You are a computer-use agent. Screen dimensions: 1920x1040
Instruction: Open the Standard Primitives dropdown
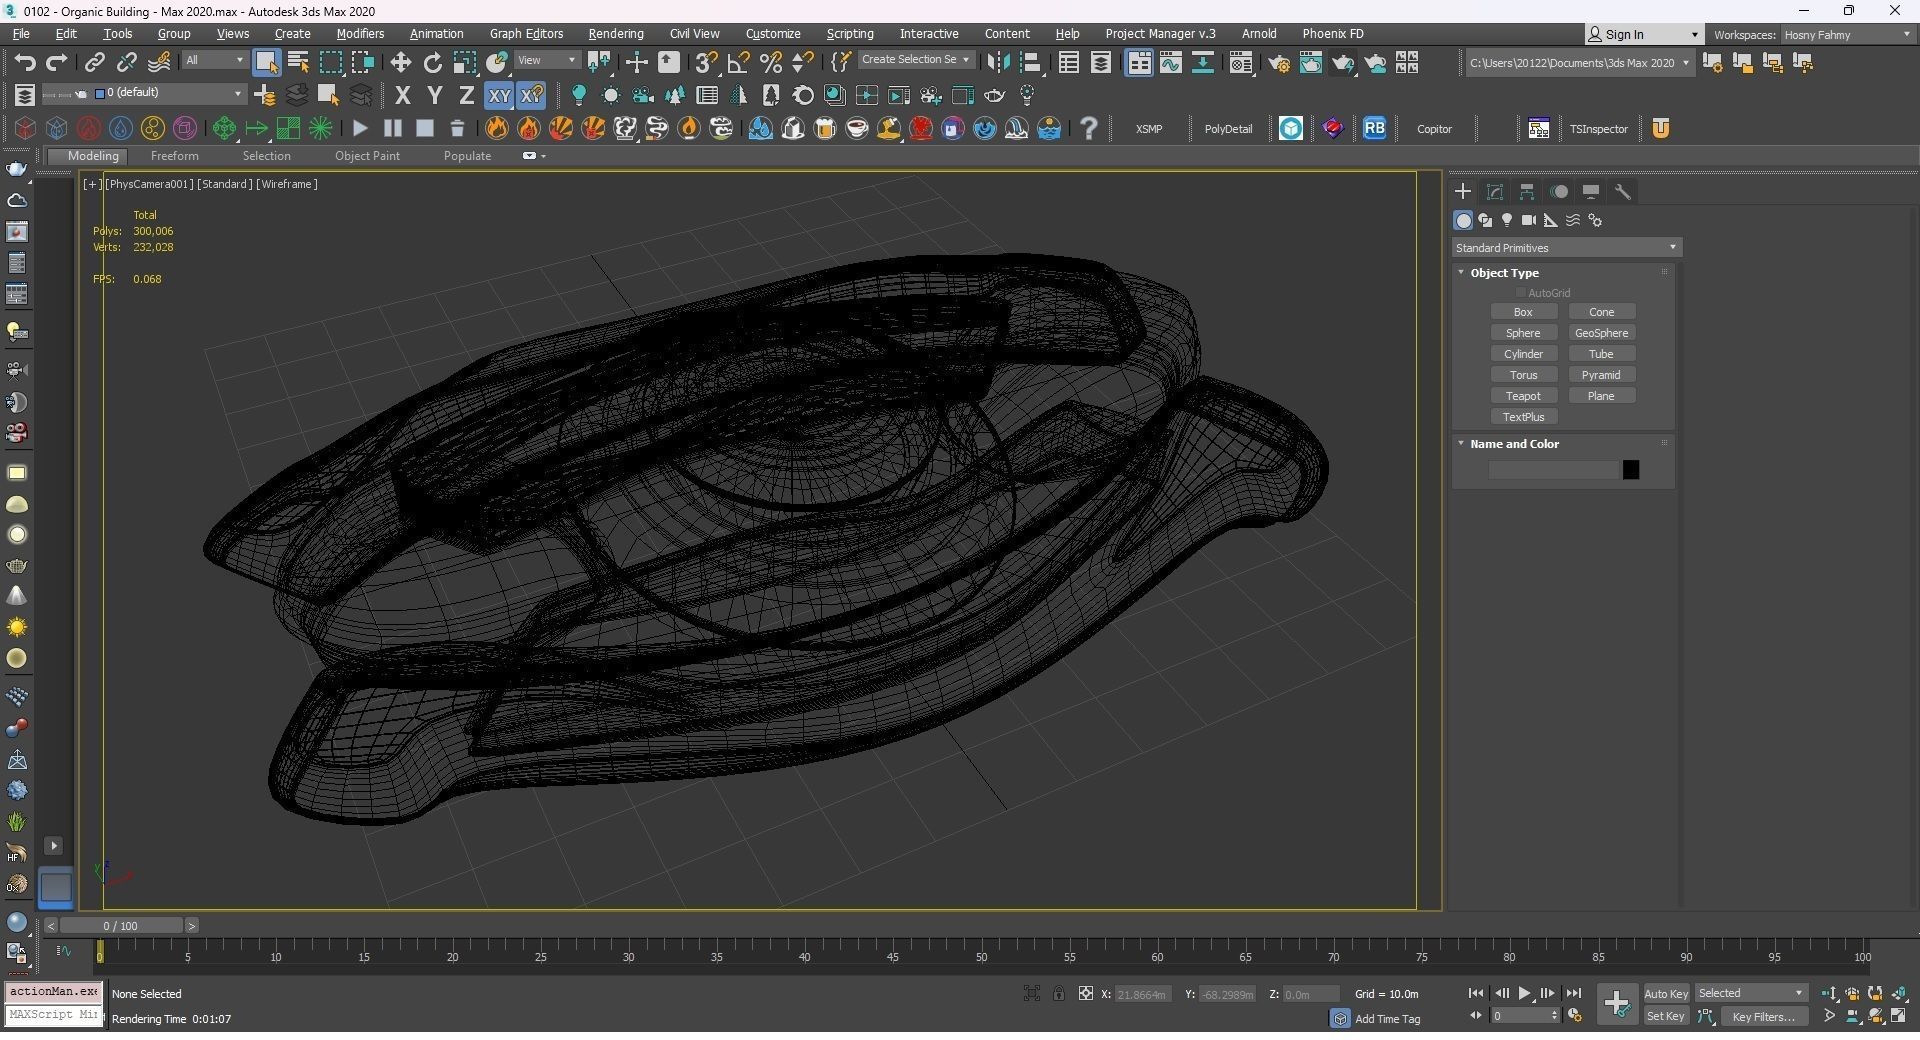(x=1566, y=247)
